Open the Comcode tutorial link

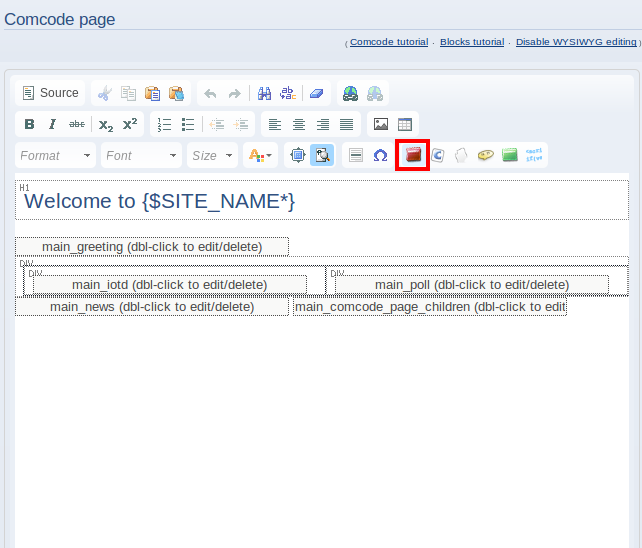(389, 42)
